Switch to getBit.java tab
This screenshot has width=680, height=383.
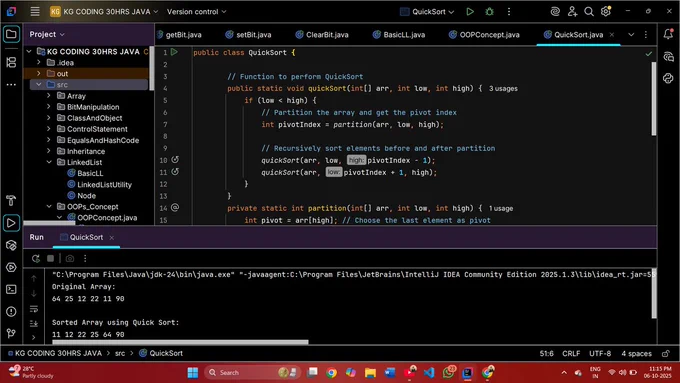[x=179, y=35]
